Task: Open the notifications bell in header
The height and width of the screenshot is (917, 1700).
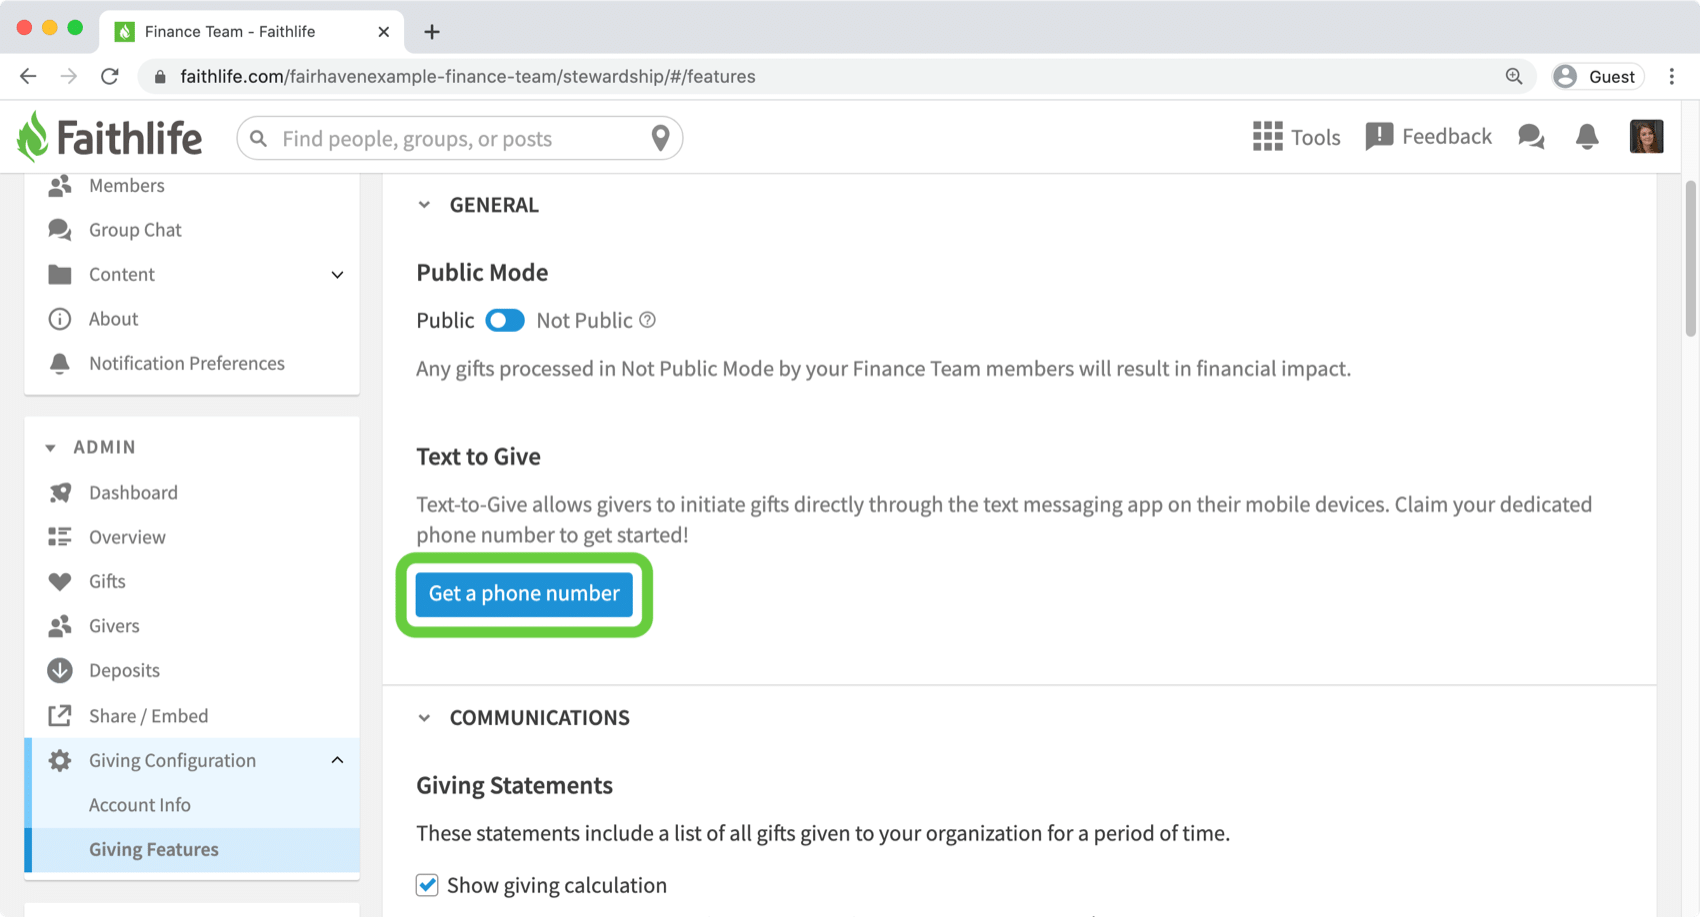Action: point(1587,137)
